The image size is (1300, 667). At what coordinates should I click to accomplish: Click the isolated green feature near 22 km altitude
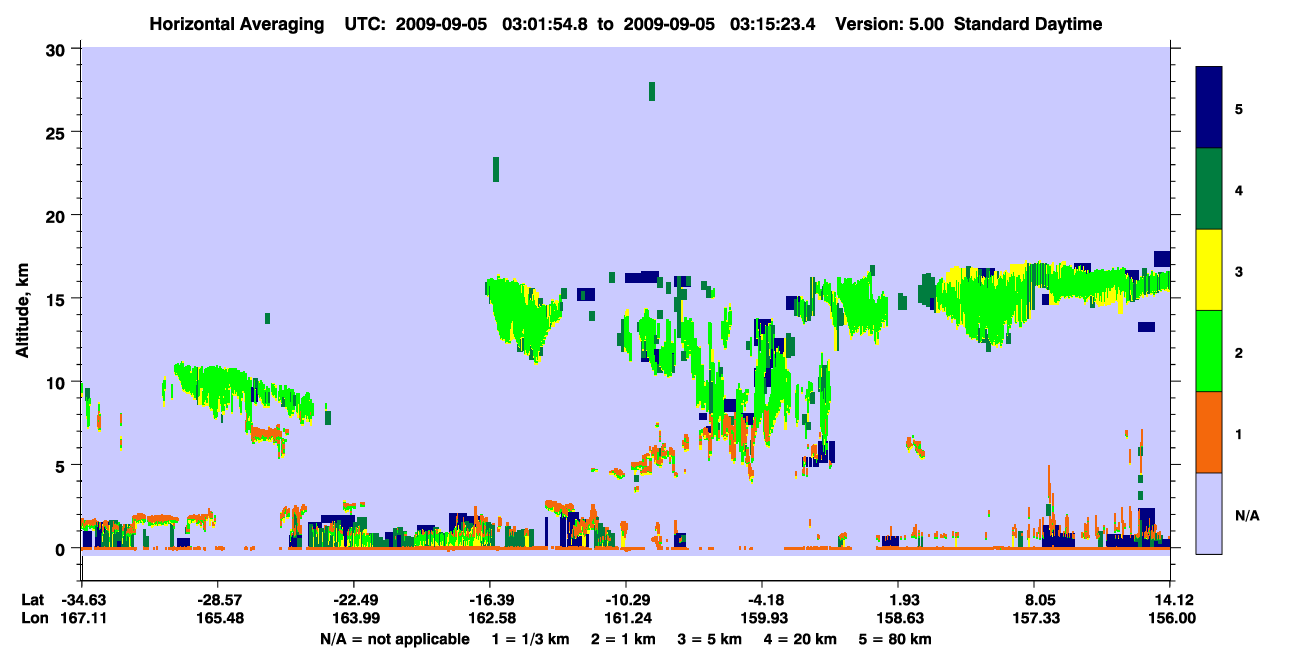(496, 169)
